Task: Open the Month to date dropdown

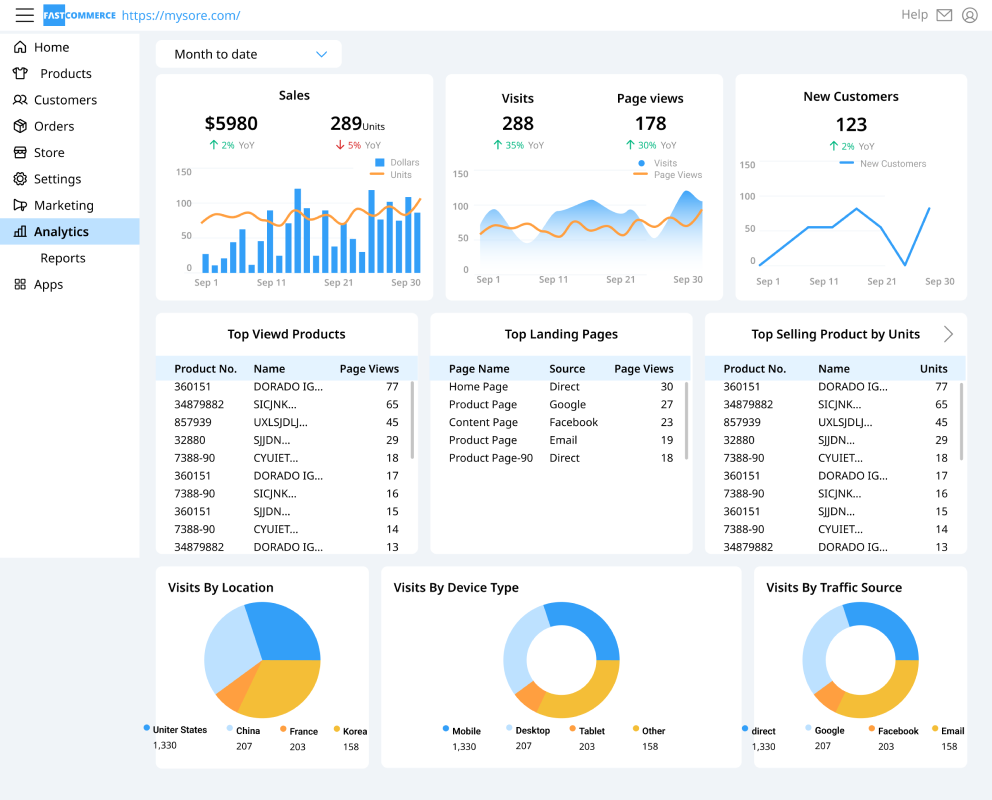Action: point(249,54)
